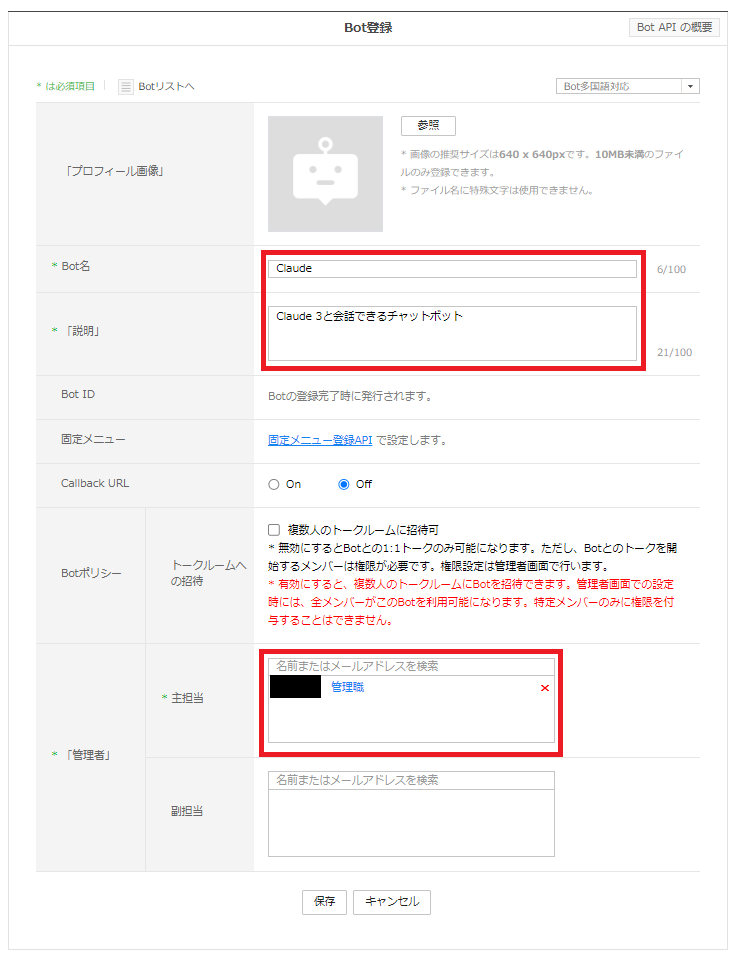Image resolution: width=732 pixels, height=957 pixels.
Task: Open the 固定メニュー登録API link
Action: tap(320, 440)
